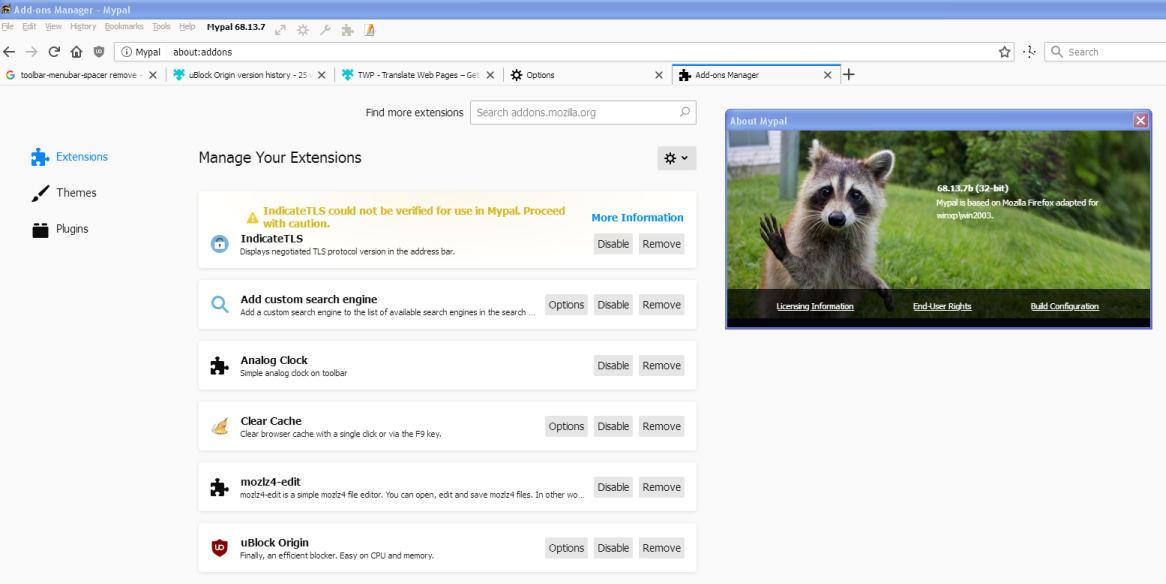Open Build Configuration in About Mypal
The image size is (1166, 584).
[x=1064, y=307]
